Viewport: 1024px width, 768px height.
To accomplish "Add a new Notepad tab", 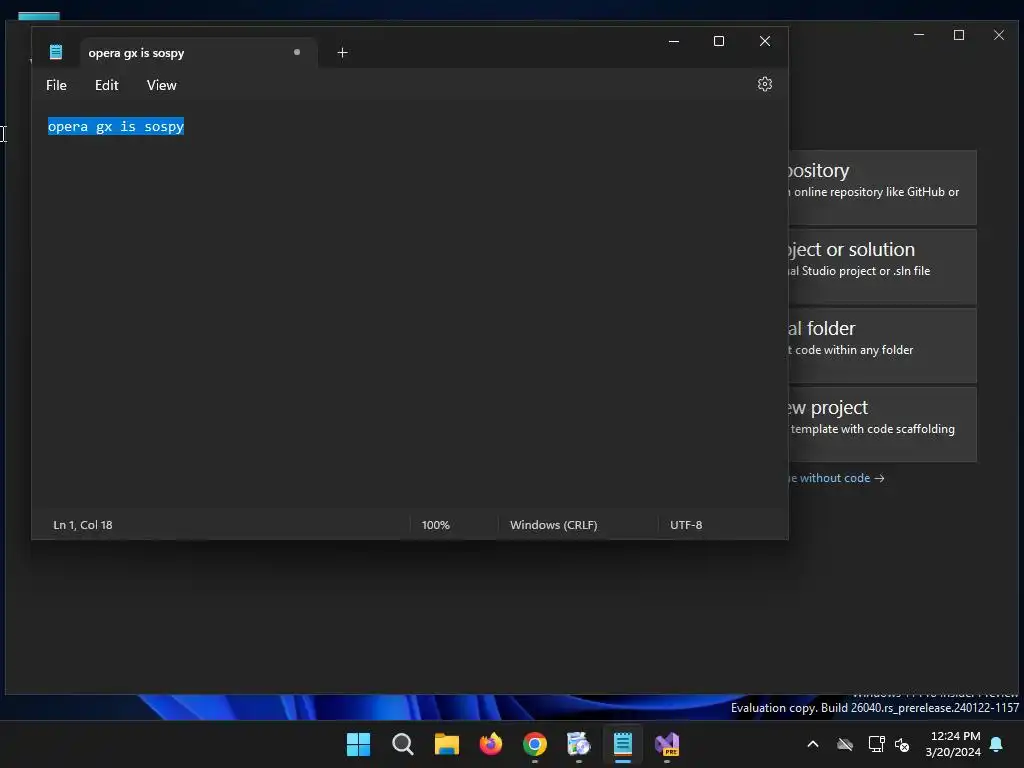I will point(342,53).
